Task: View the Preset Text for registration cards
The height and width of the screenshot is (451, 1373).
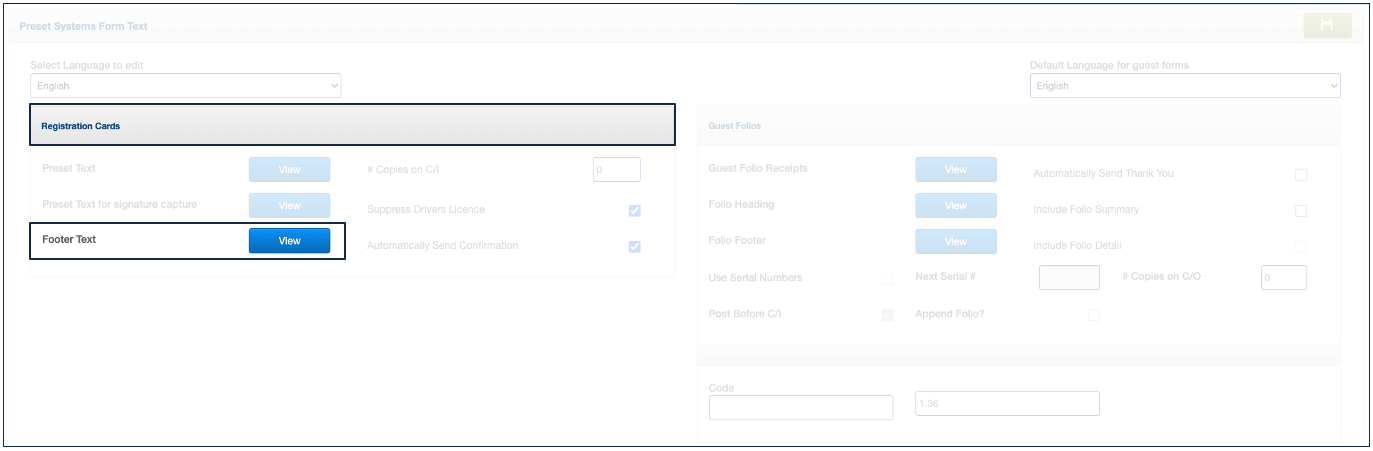Action: pyautogui.click(x=289, y=170)
